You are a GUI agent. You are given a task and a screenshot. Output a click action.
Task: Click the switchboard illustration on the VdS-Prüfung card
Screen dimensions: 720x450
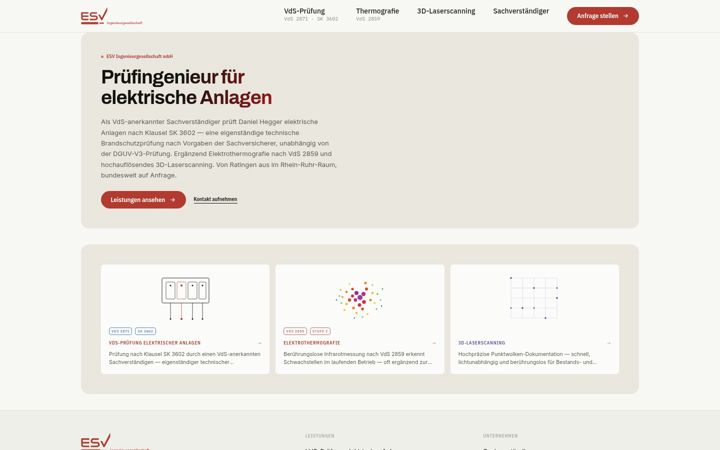click(x=186, y=298)
